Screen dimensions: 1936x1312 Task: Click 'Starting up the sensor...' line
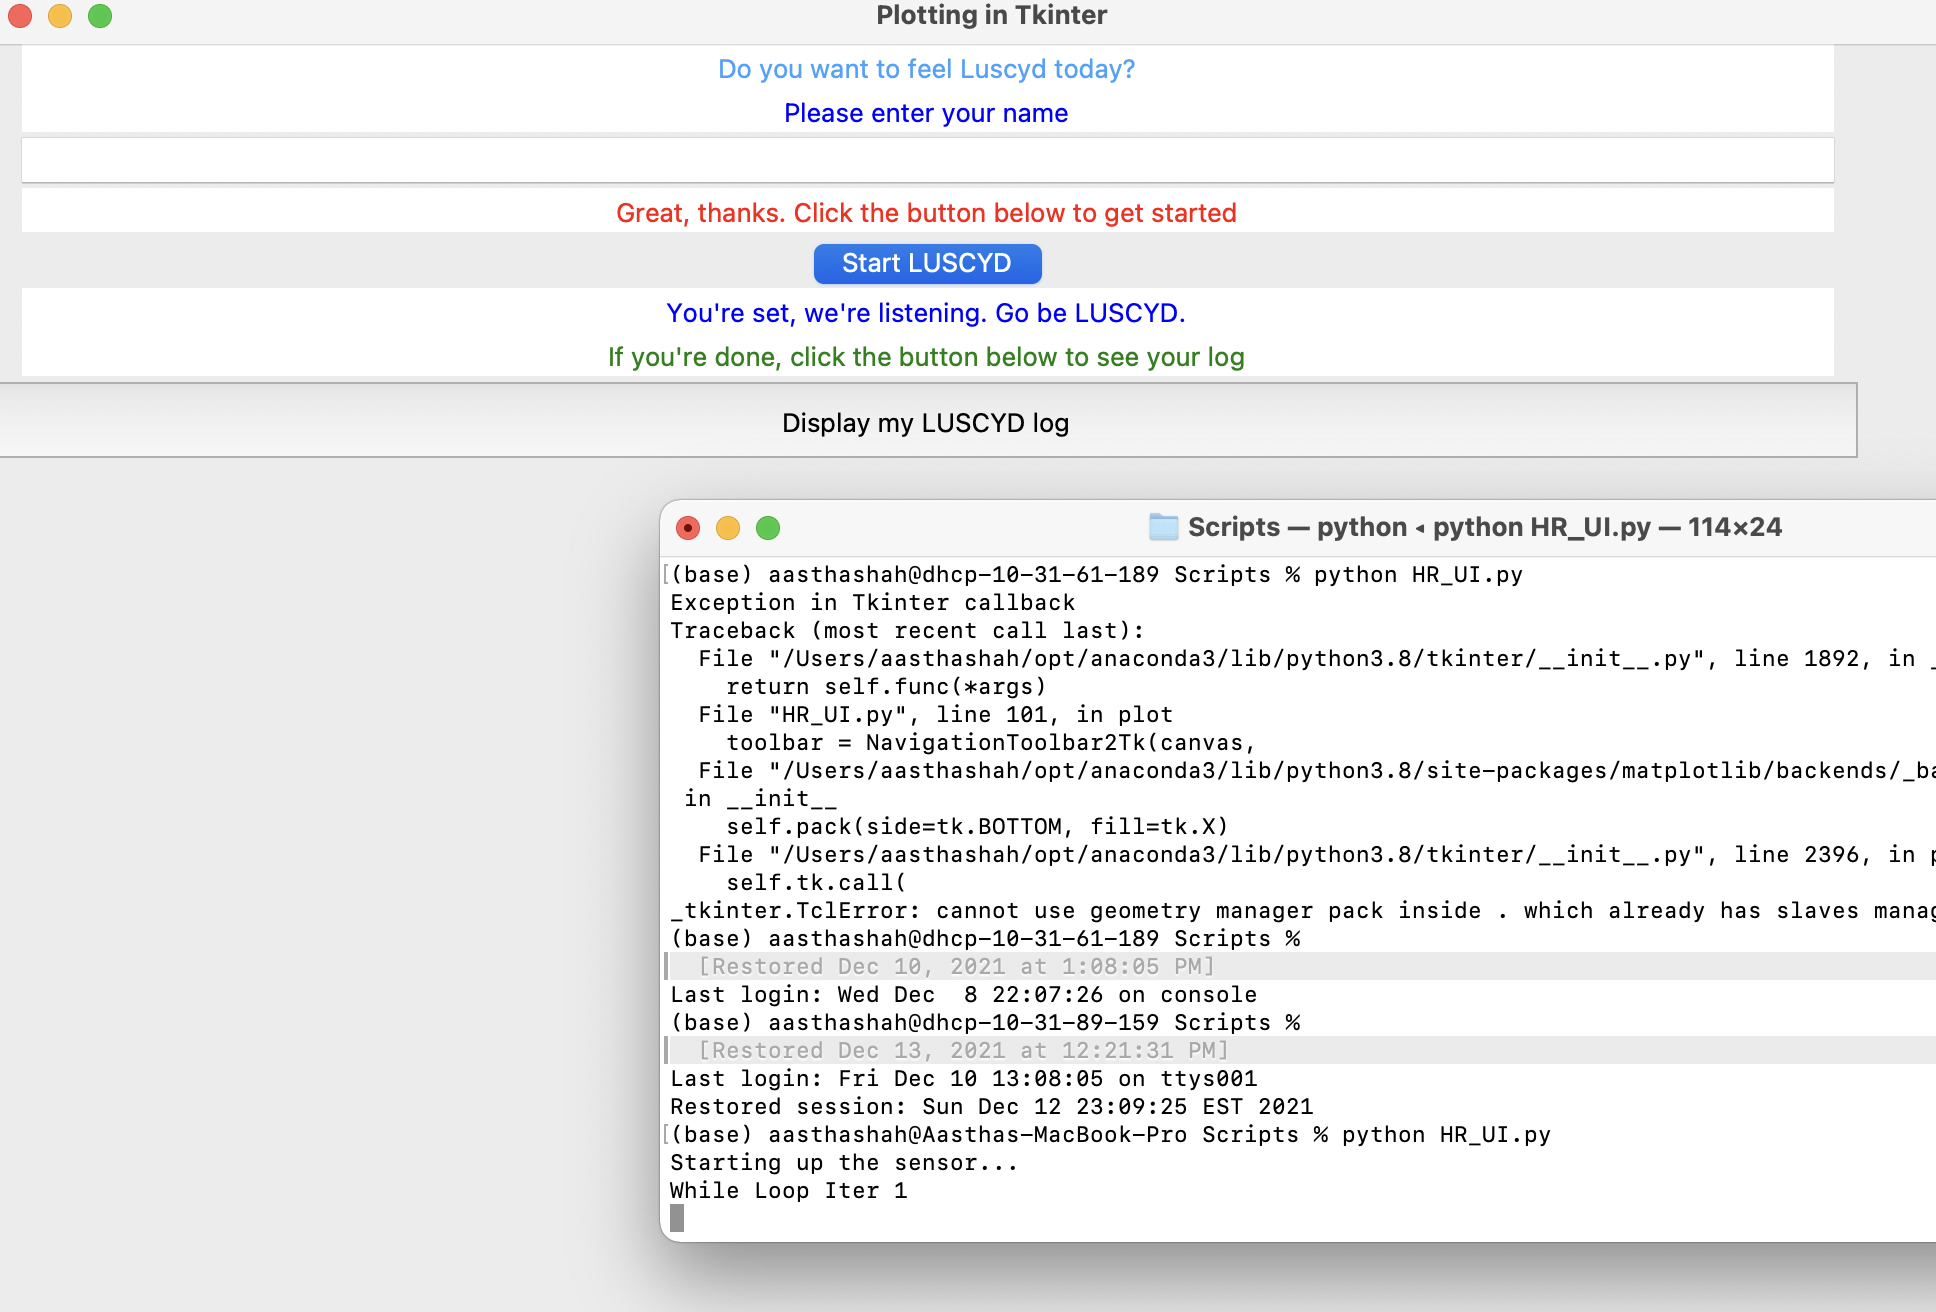point(844,1162)
